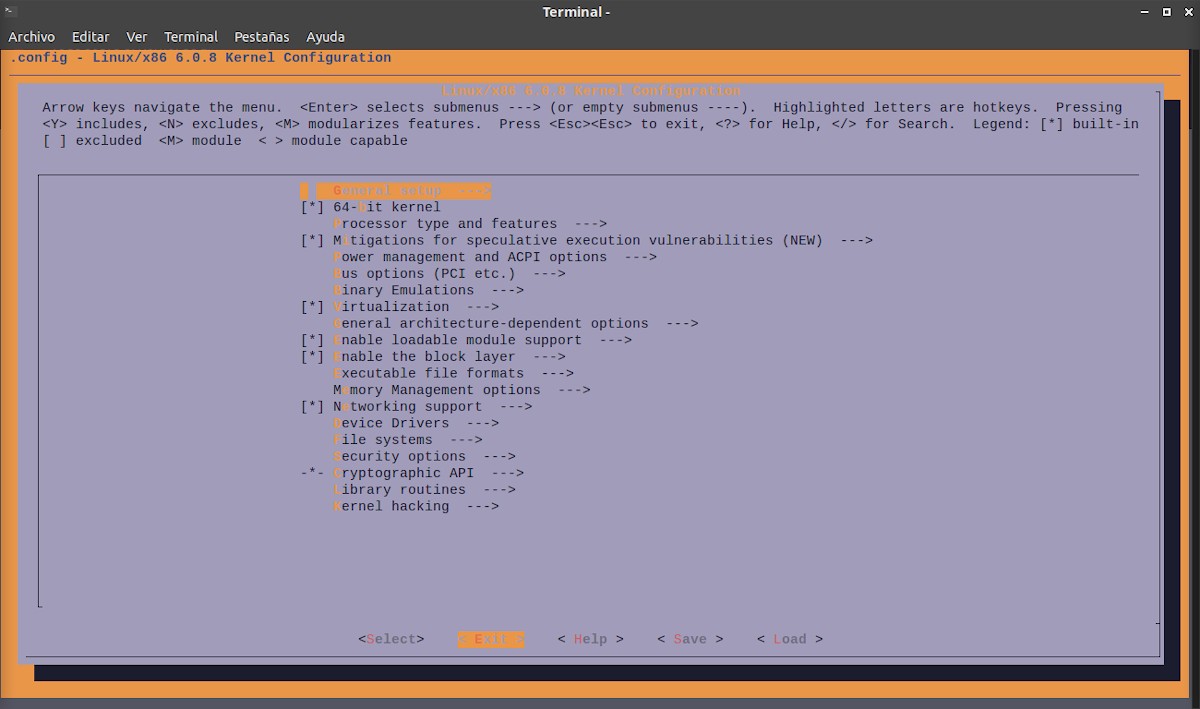Screen dimensions: 1200x709
Task: Click the (NEW) tag on Mitigations row
Action: pos(803,240)
